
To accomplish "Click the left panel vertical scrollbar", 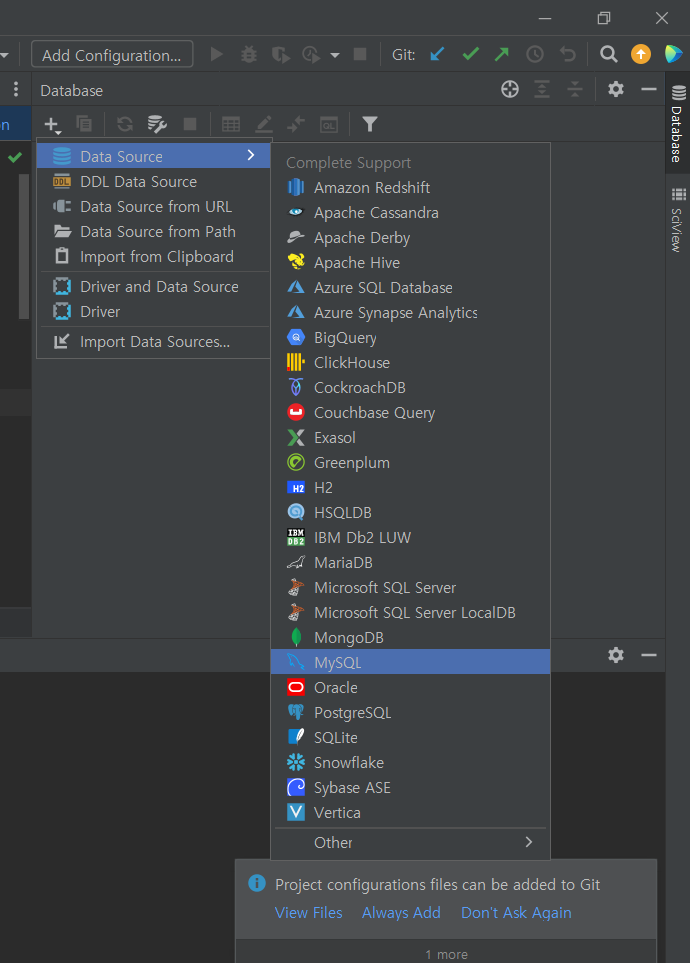I will tap(24, 246).
